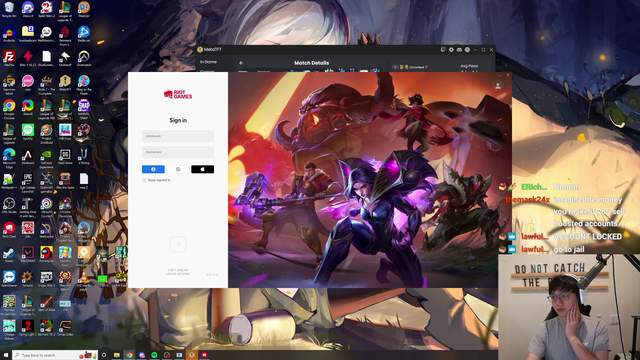Click the profile icon on Riot client artwork
This screenshot has height=360, width=640.
[498, 86]
